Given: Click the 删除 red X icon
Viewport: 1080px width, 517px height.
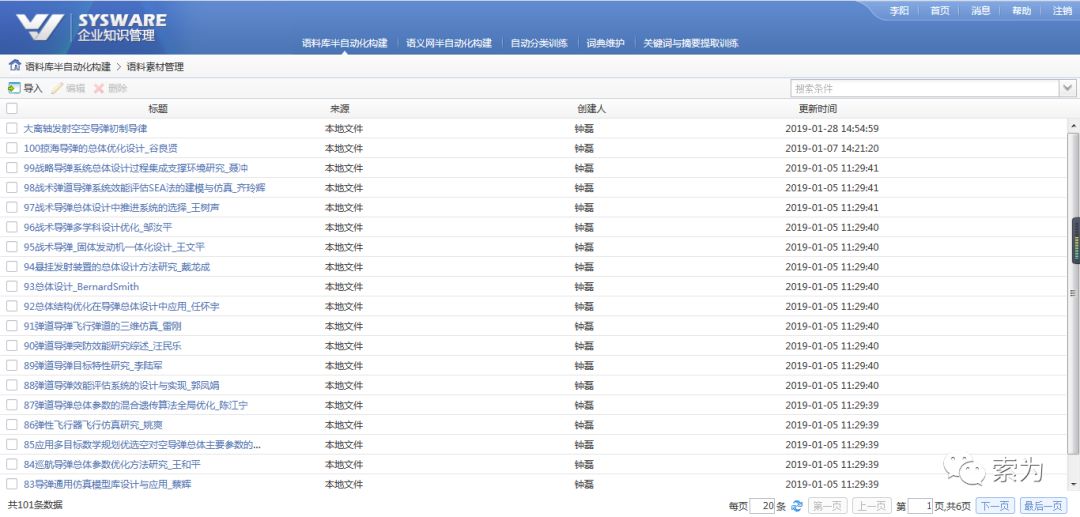Looking at the screenshot, I should pyautogui.click(x=99, y=88).
